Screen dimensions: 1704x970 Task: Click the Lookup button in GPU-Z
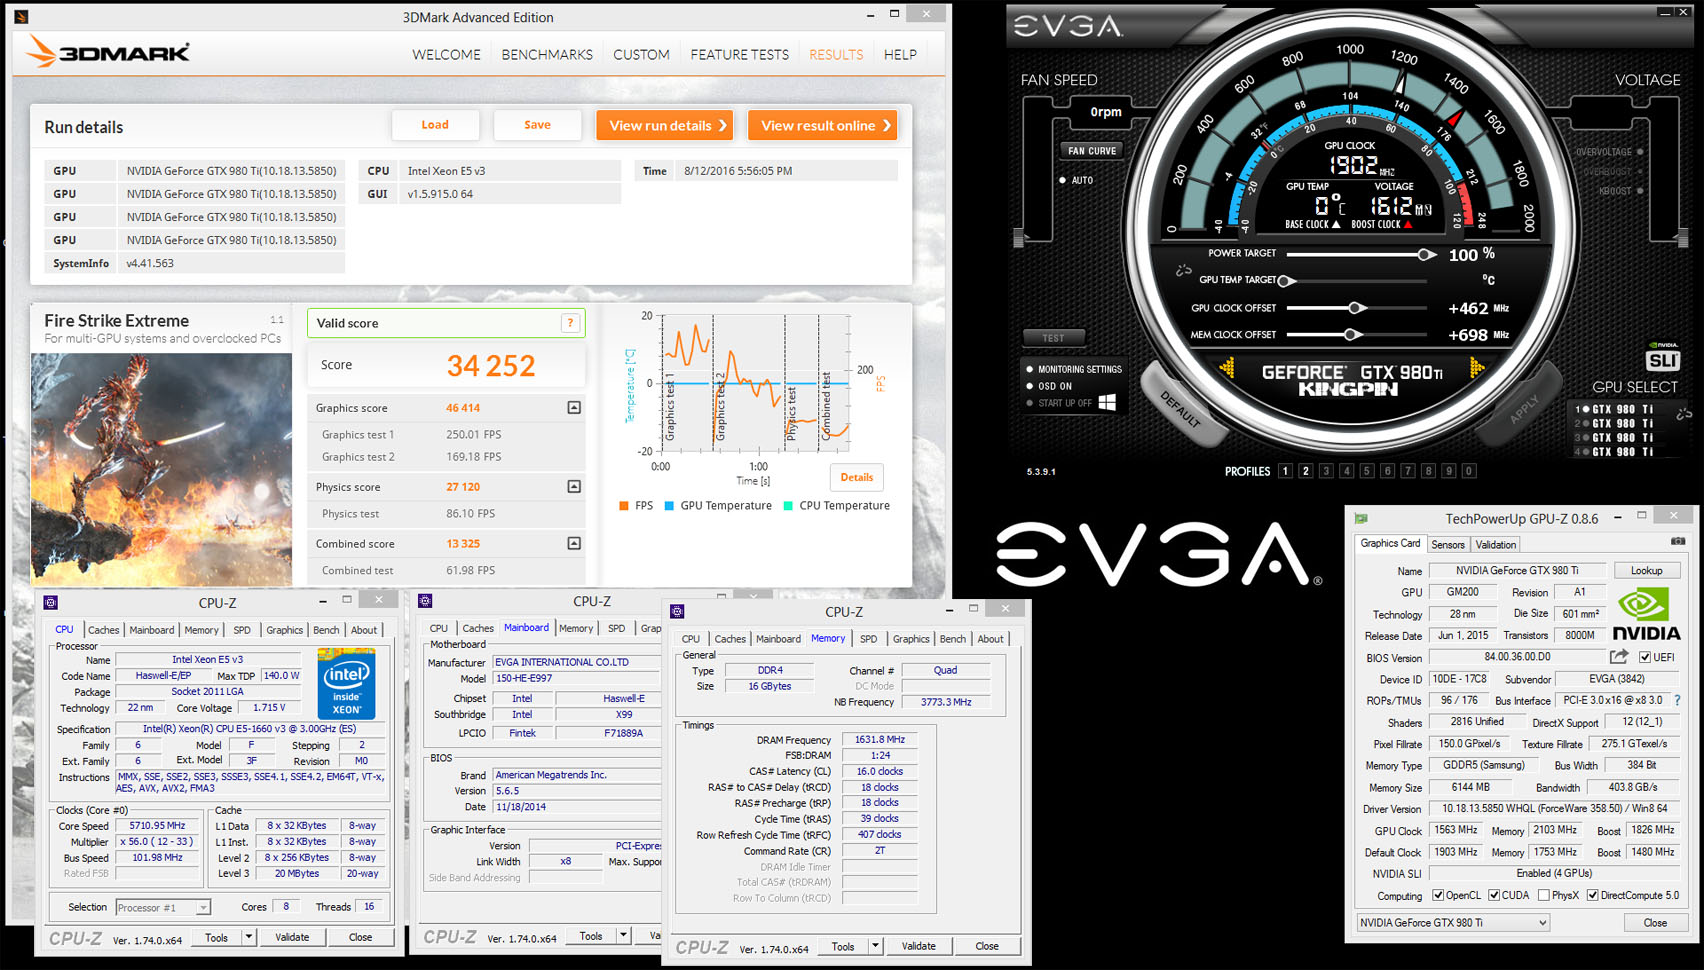pyautogui.click(x=1647, y=570)
